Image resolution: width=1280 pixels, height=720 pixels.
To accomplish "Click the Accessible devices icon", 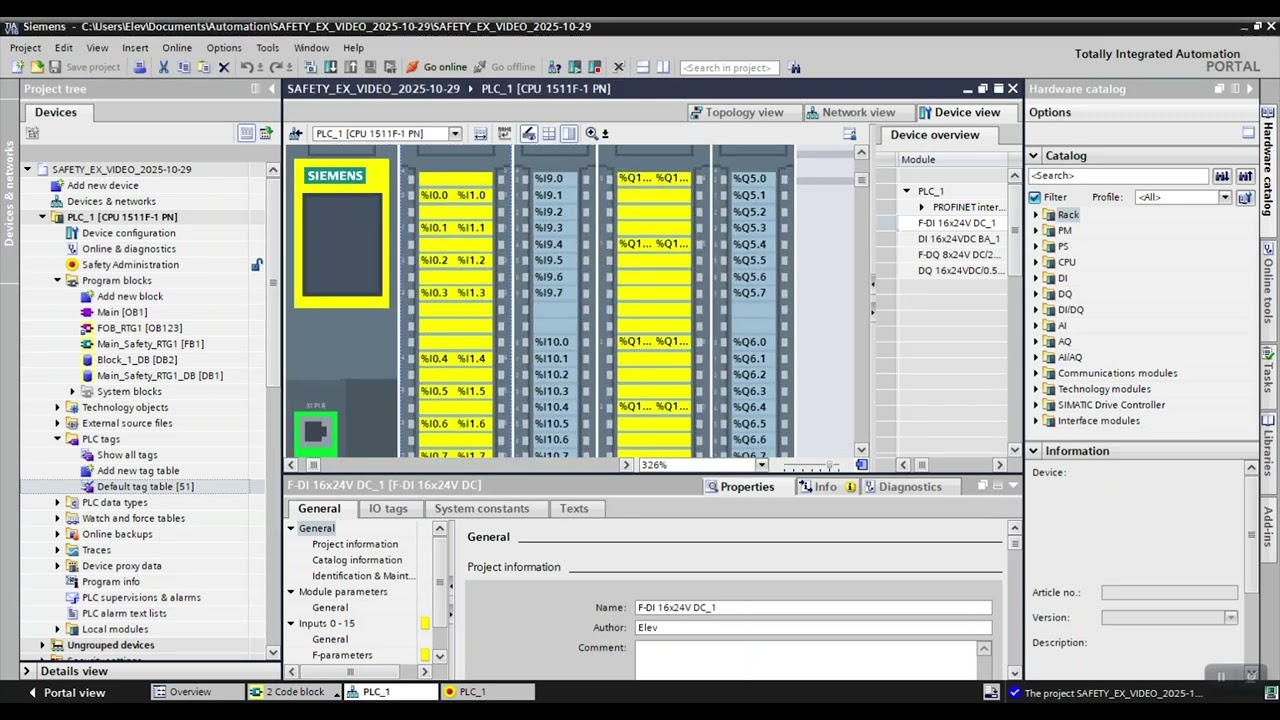I will tap(555, 67).
